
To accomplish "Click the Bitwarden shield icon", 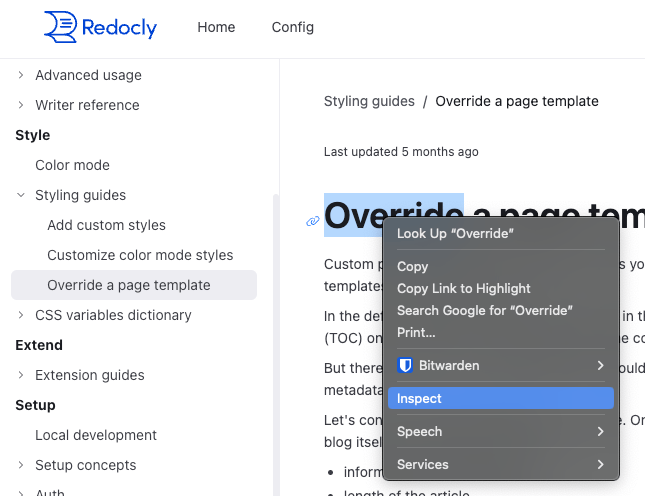I will pyautogui.click(x=405, y=366).
